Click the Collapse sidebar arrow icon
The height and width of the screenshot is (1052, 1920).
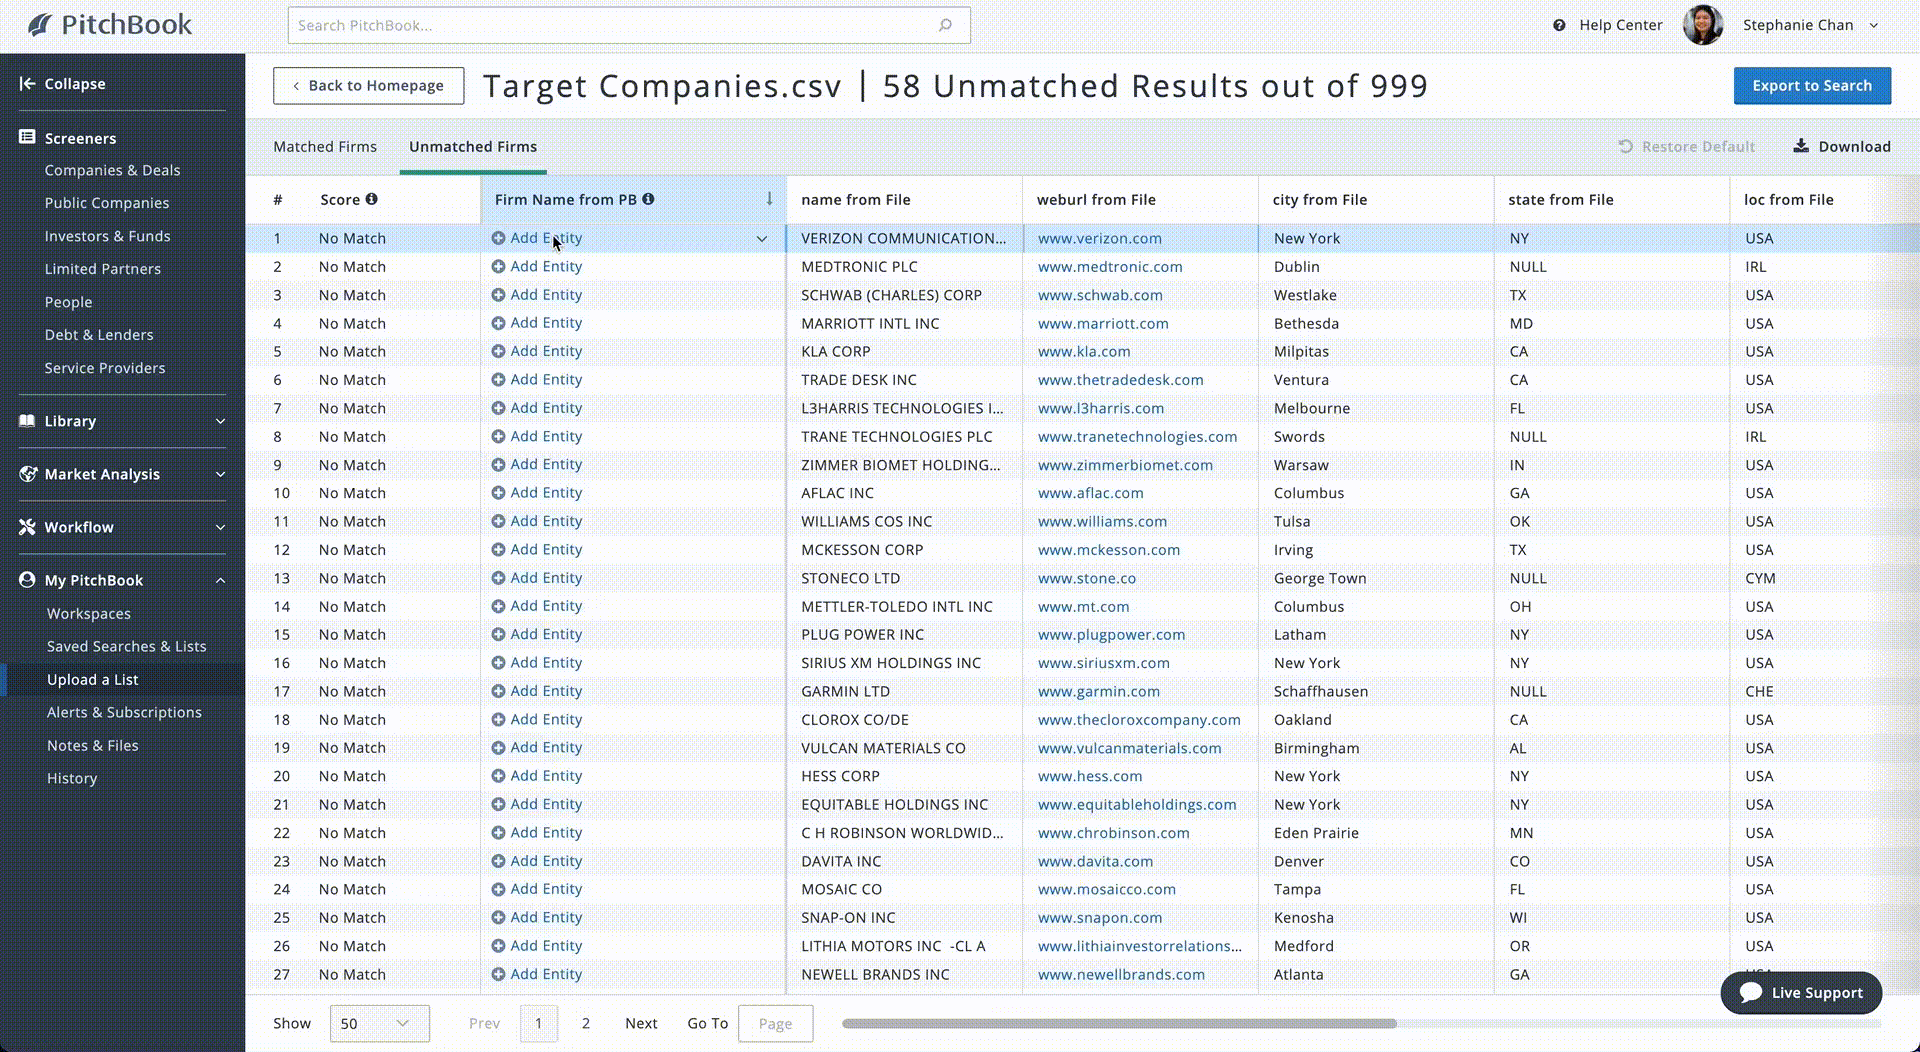click(x=27, y=84)
